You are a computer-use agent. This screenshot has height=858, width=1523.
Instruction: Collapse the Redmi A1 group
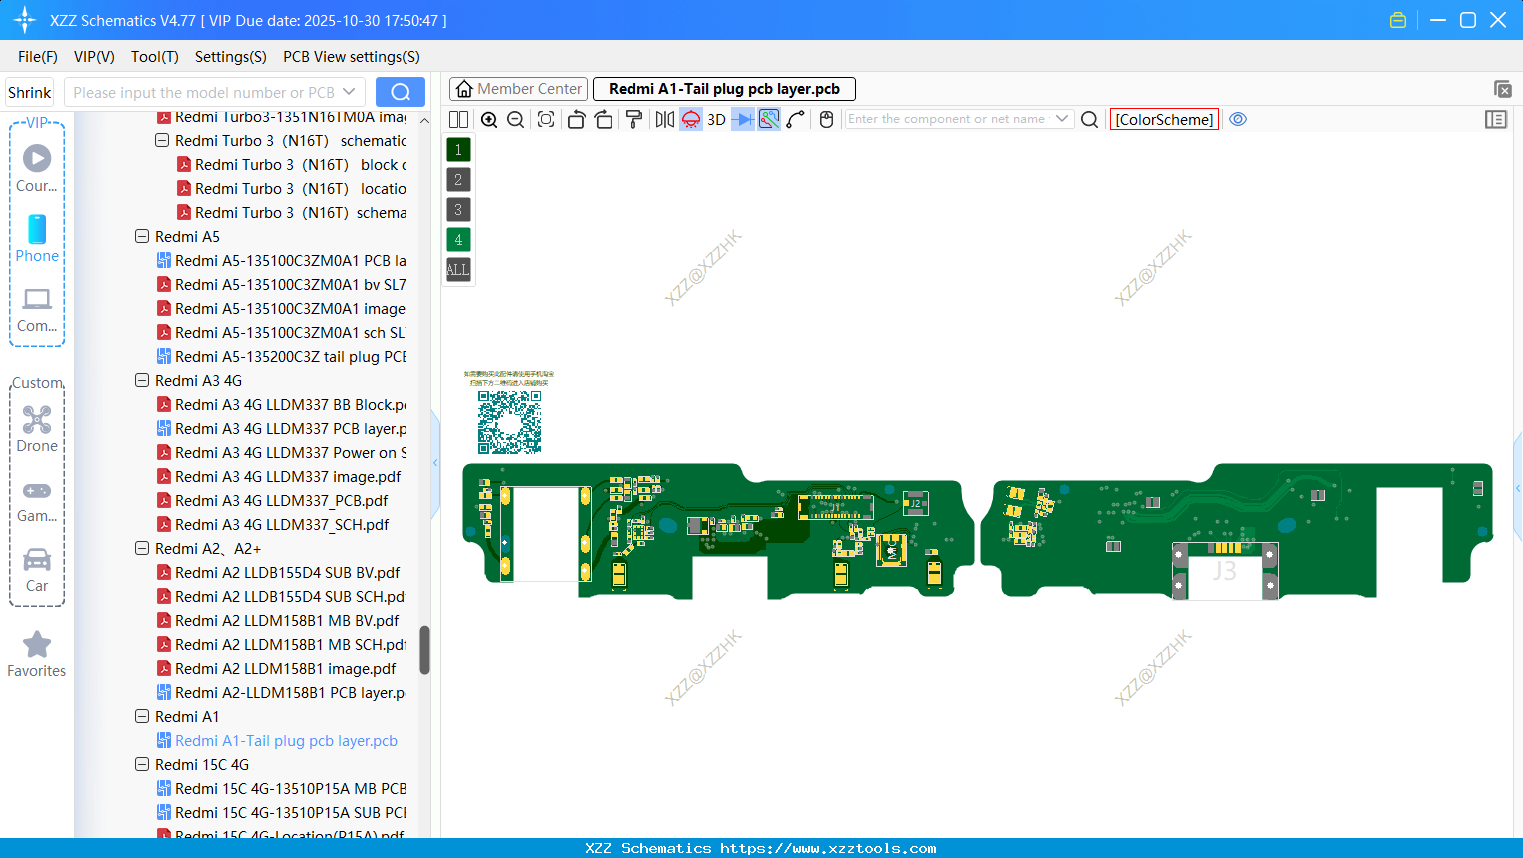pos(142,716)
